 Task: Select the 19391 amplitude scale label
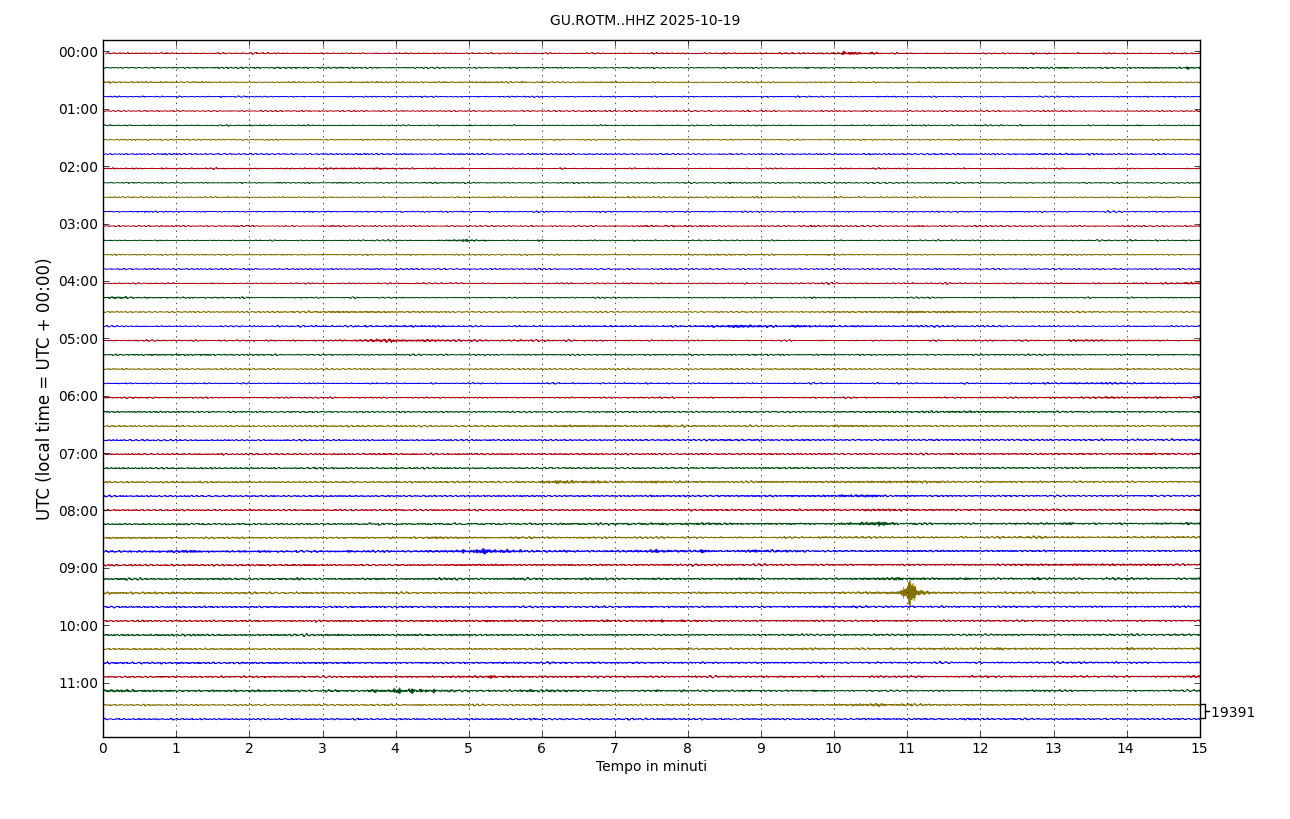(x=1231, y=713)
